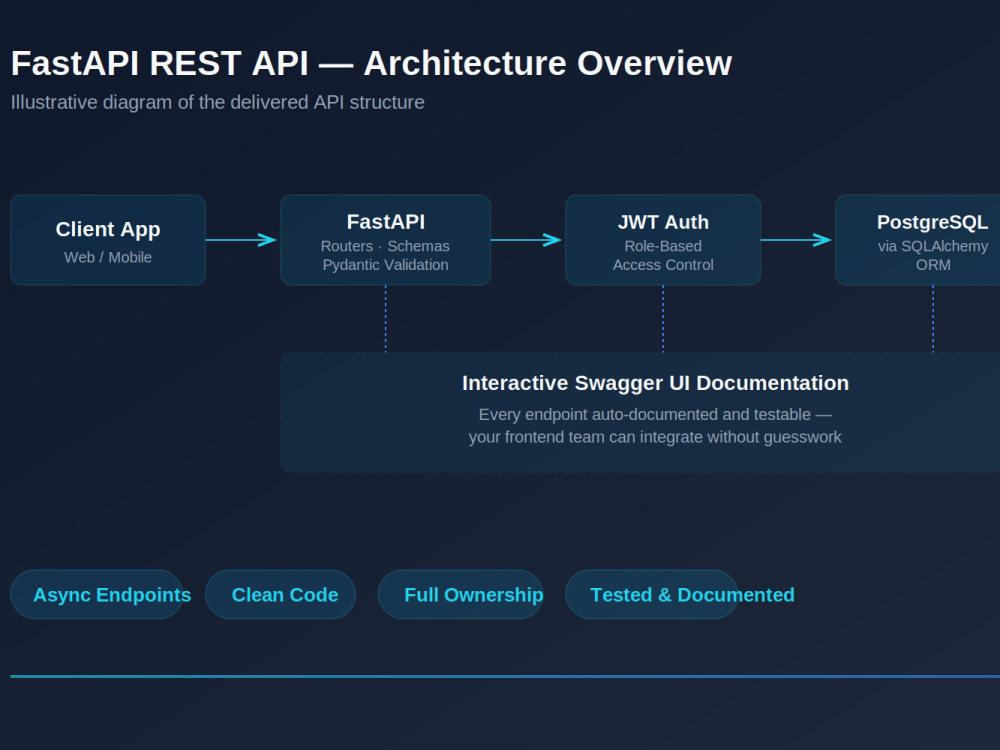Click the arrow from FastAPI to JWT Auth
1000x750 pixels.
(526, 240)
